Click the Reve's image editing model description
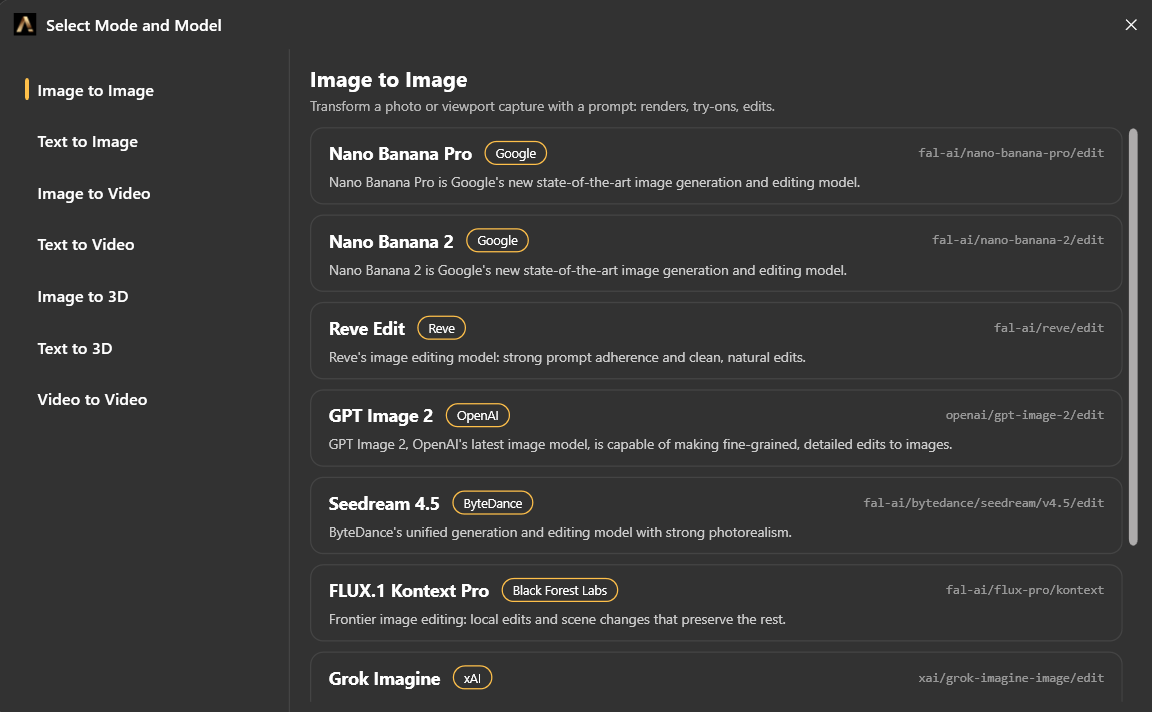Screen dimensions: 1152x712 tap(567, 358)
